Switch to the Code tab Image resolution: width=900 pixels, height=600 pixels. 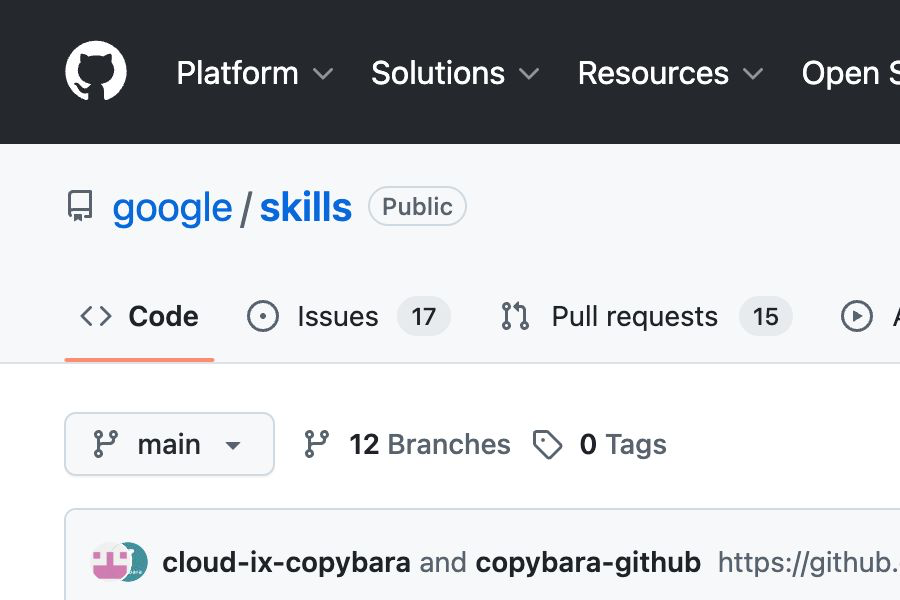pos(139,316)
